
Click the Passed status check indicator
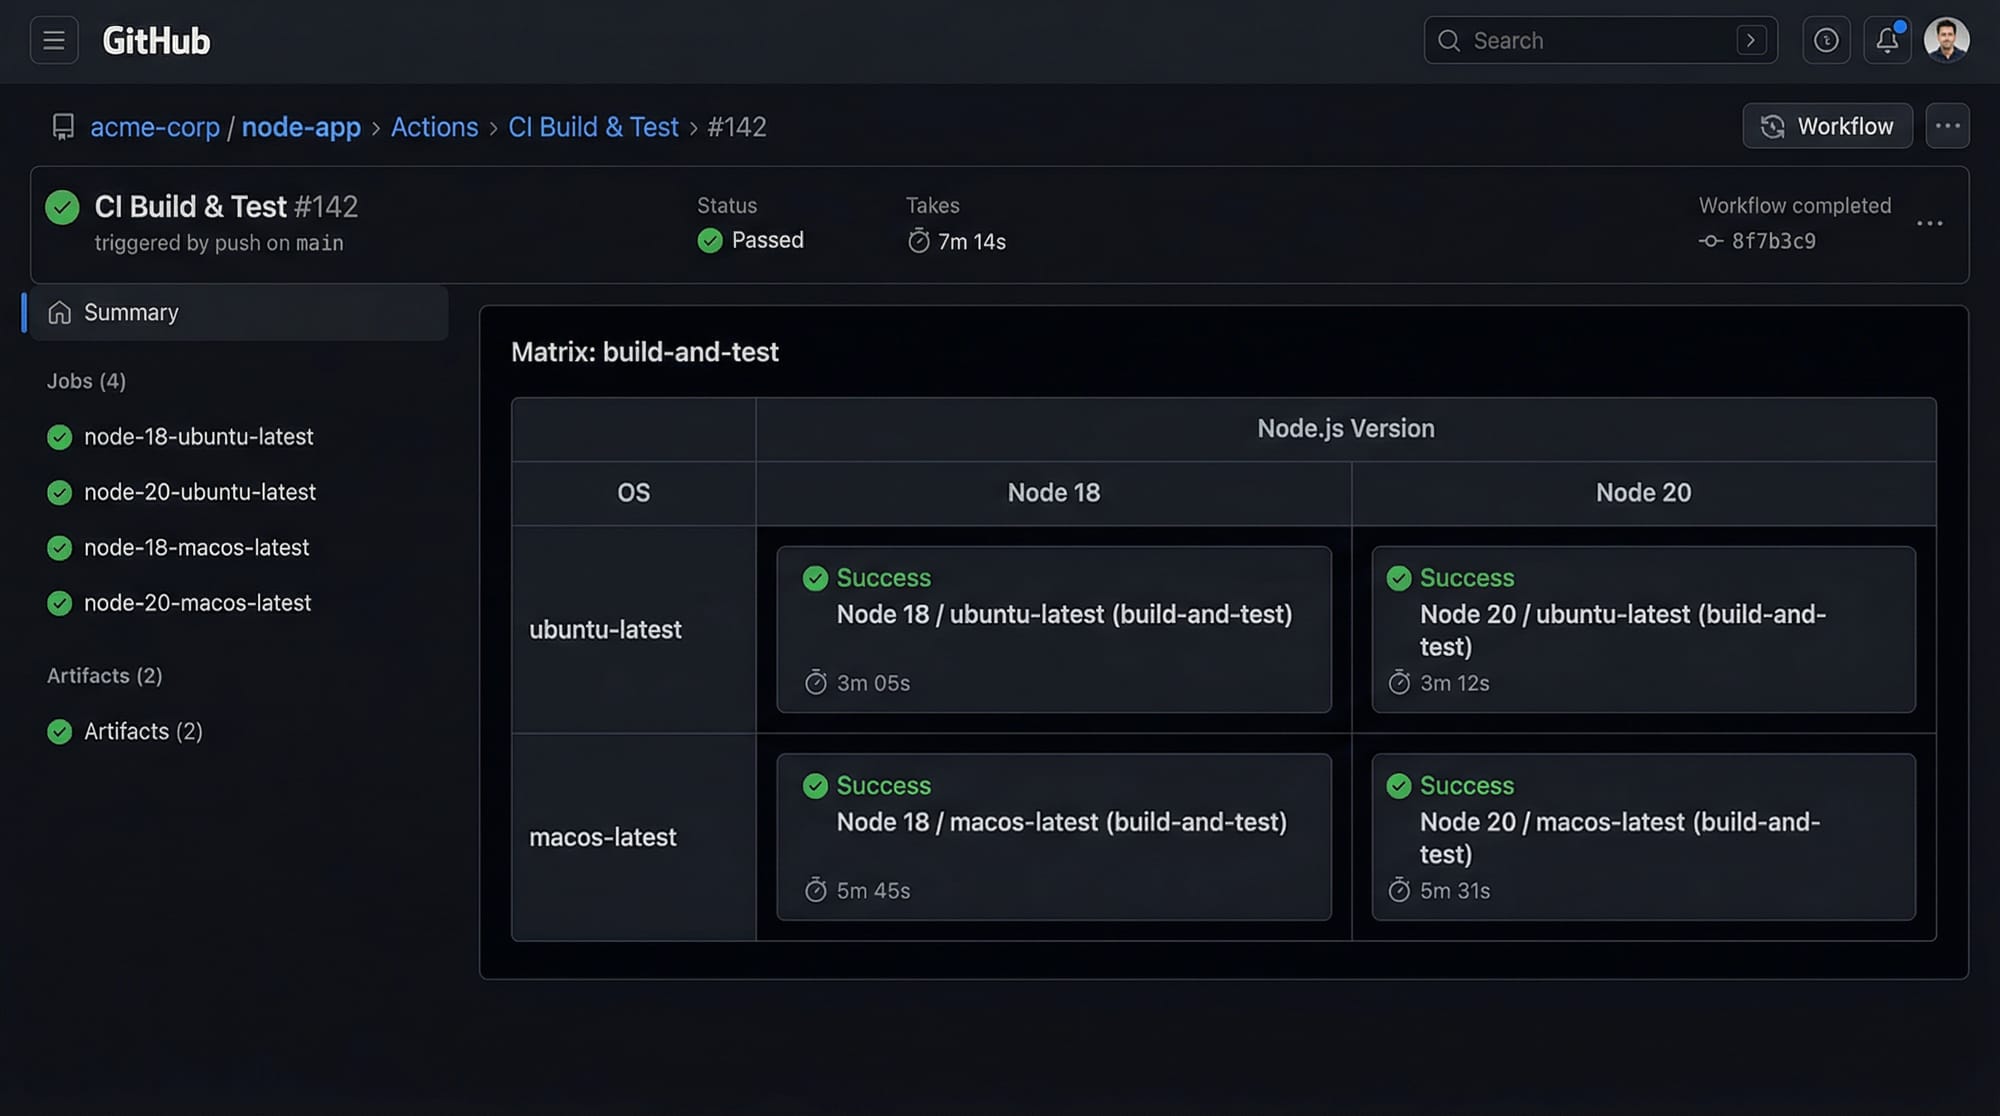[x=710, y=240]
